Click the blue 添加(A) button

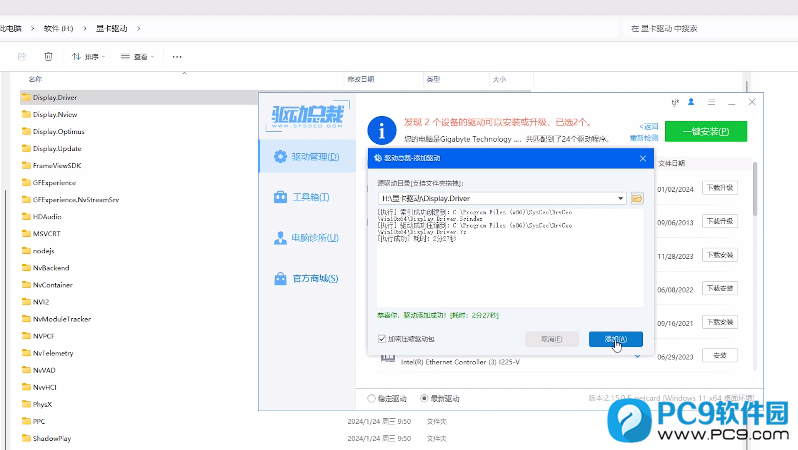(x=616, y=339)
